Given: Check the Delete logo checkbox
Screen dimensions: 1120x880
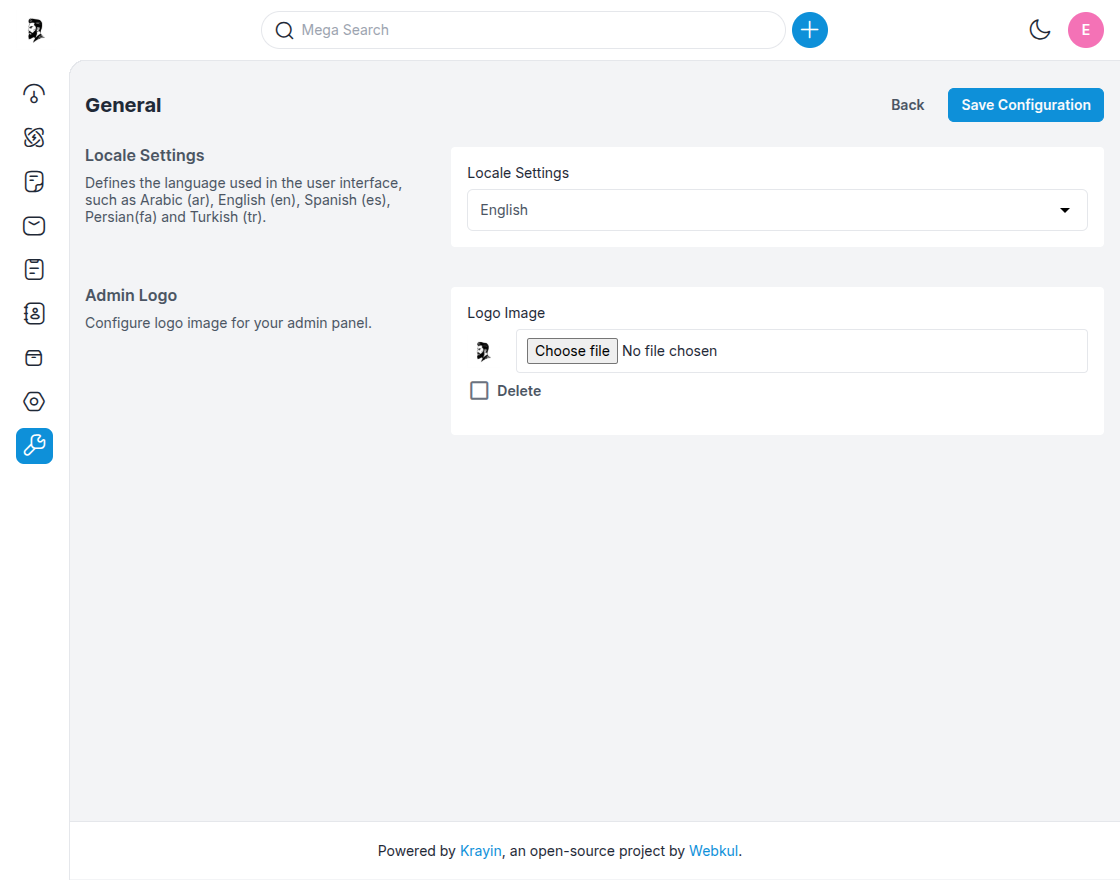Looking at the screenshot, I should coord(479,391).
